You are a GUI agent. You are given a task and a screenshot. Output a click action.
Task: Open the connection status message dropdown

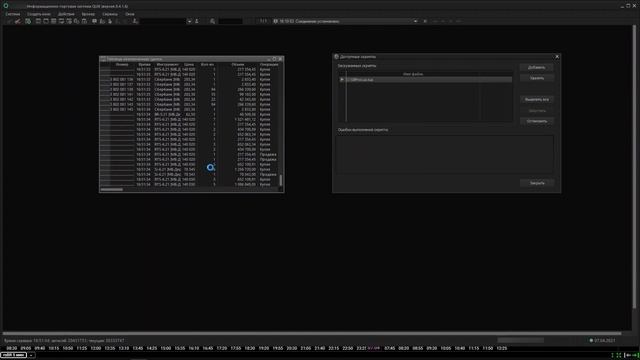(x=416, y=21)
